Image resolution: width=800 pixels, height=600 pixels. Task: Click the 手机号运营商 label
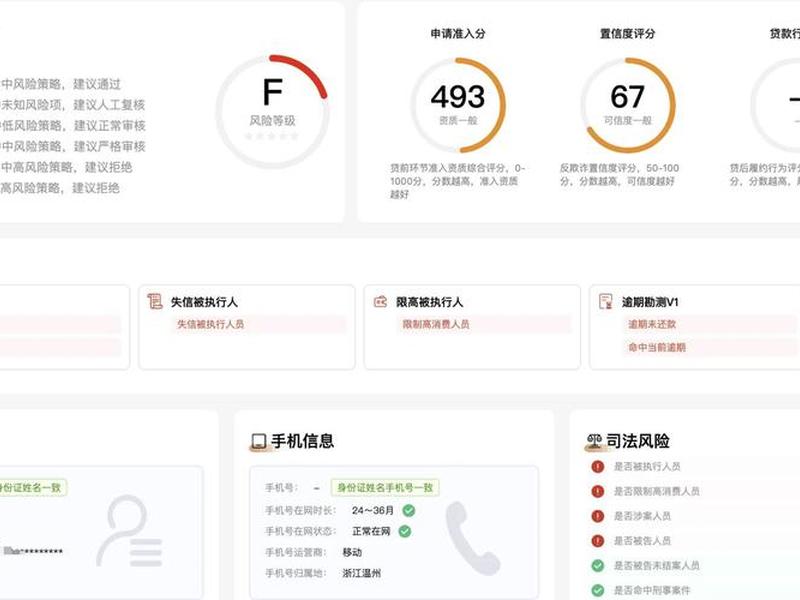tap(296, 552)
